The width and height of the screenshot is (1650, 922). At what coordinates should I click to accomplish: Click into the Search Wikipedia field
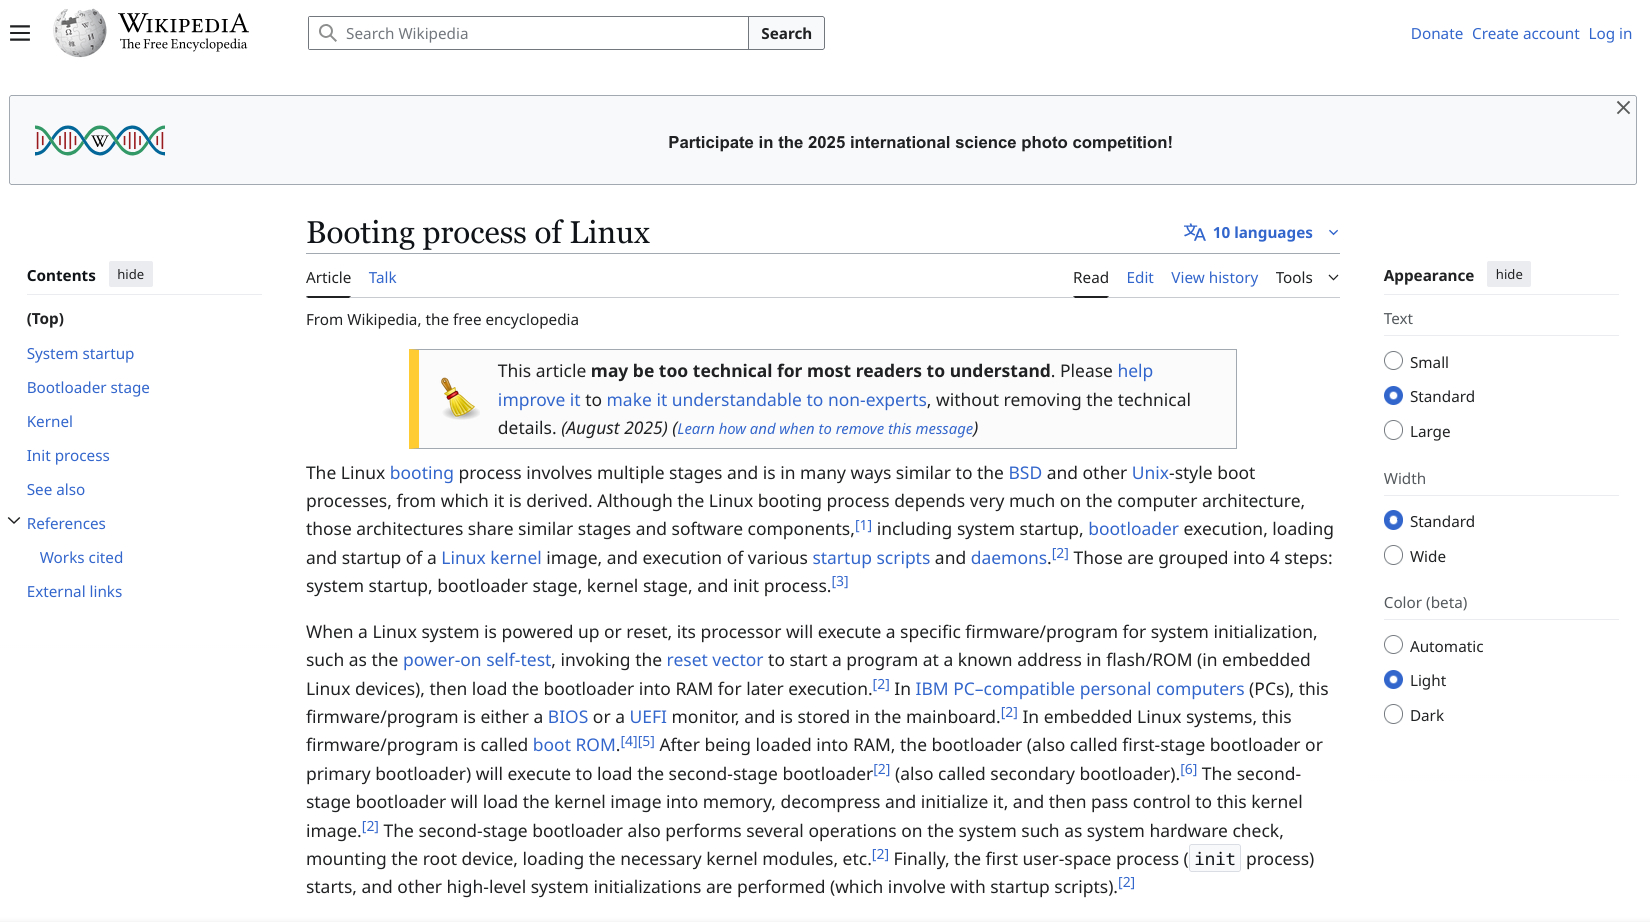coord(540,33)
